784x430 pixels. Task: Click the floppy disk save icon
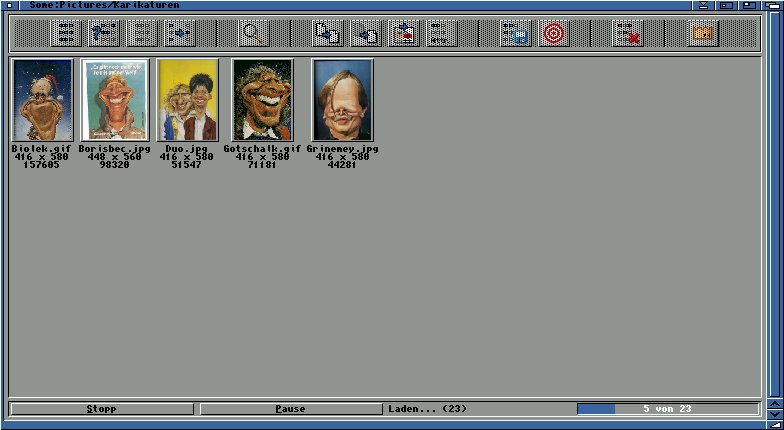[x=516, y=33]
